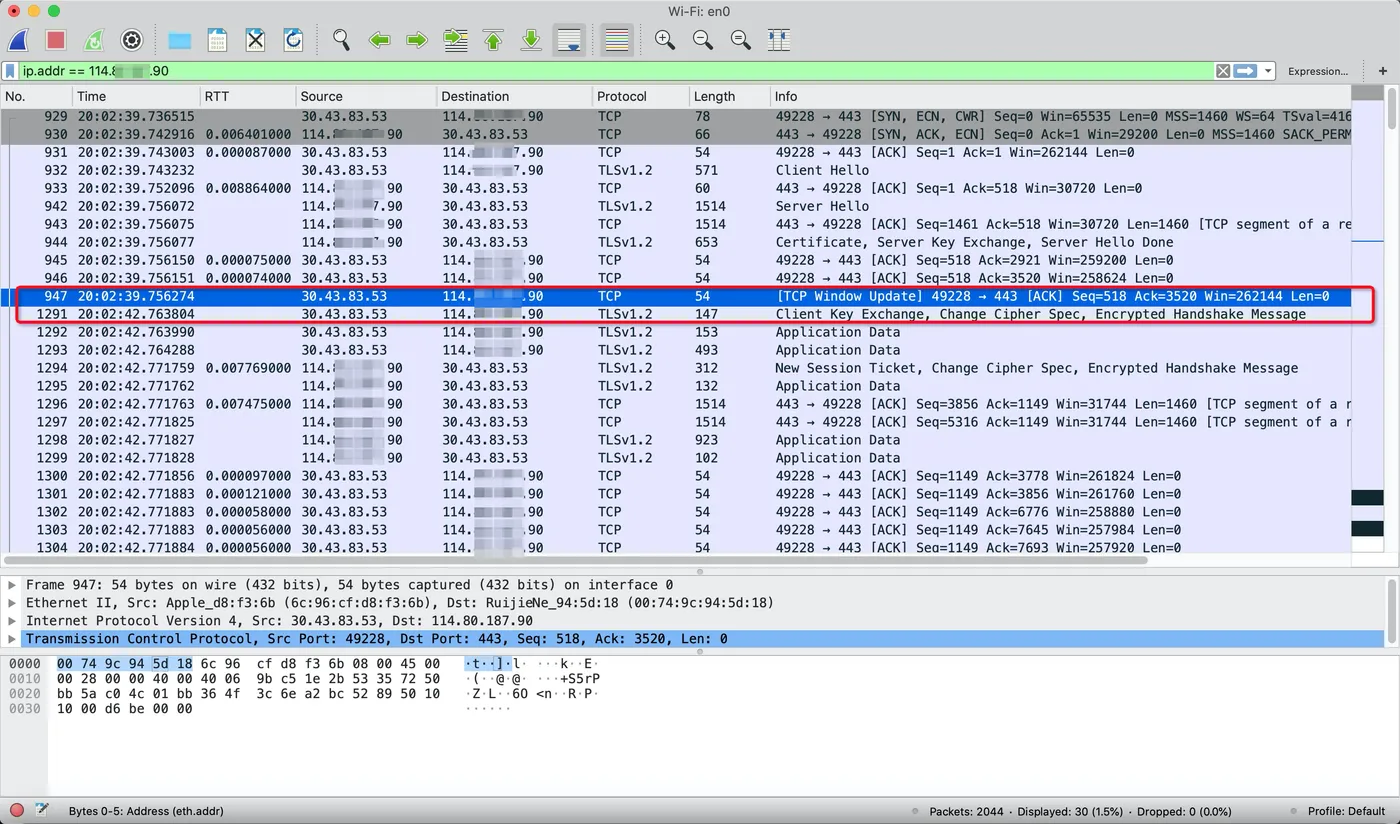Open the Expression… filter builder
The width and height of the screenshot is (1400, 824).
click(1318, 71)
